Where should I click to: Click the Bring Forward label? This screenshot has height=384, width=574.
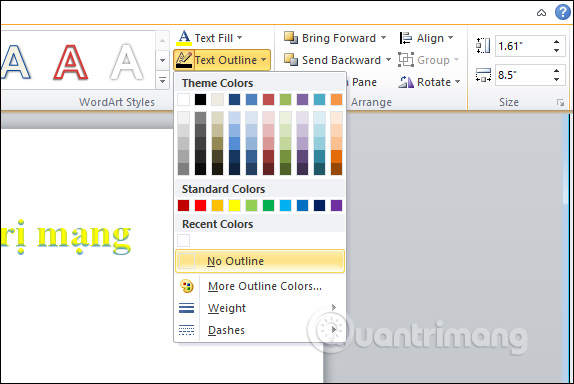[339, 38]
